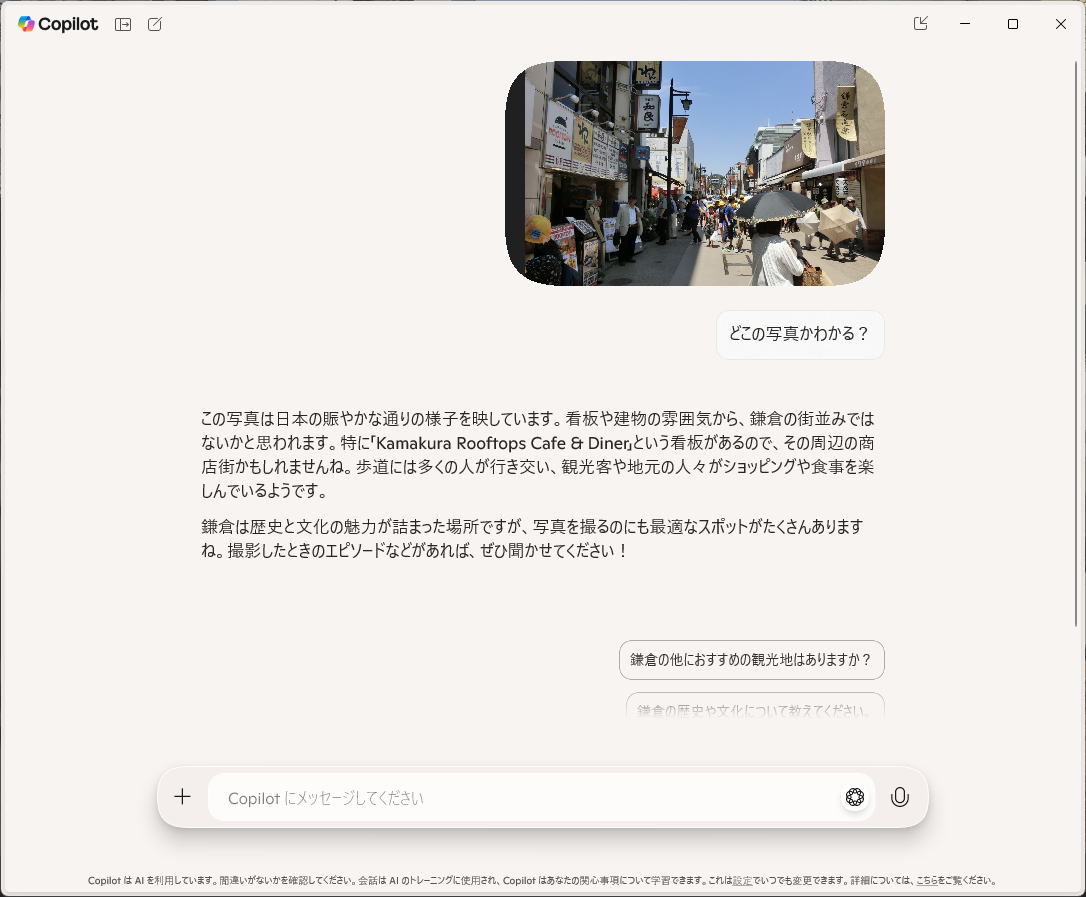Click the Copilot wordmark in the header

coord(66,24)
